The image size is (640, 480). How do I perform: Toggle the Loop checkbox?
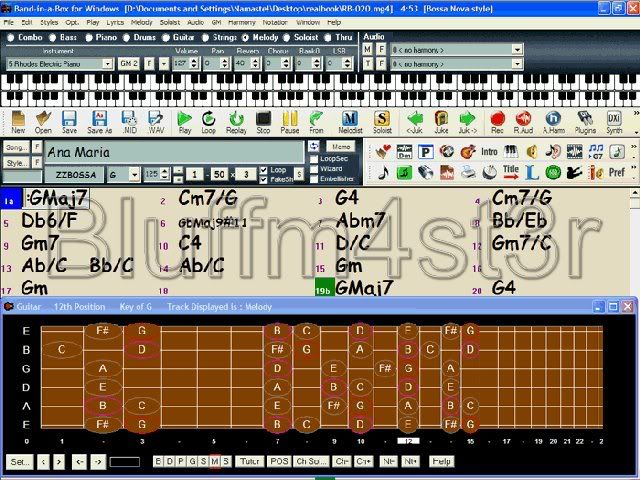coord(263,170)
